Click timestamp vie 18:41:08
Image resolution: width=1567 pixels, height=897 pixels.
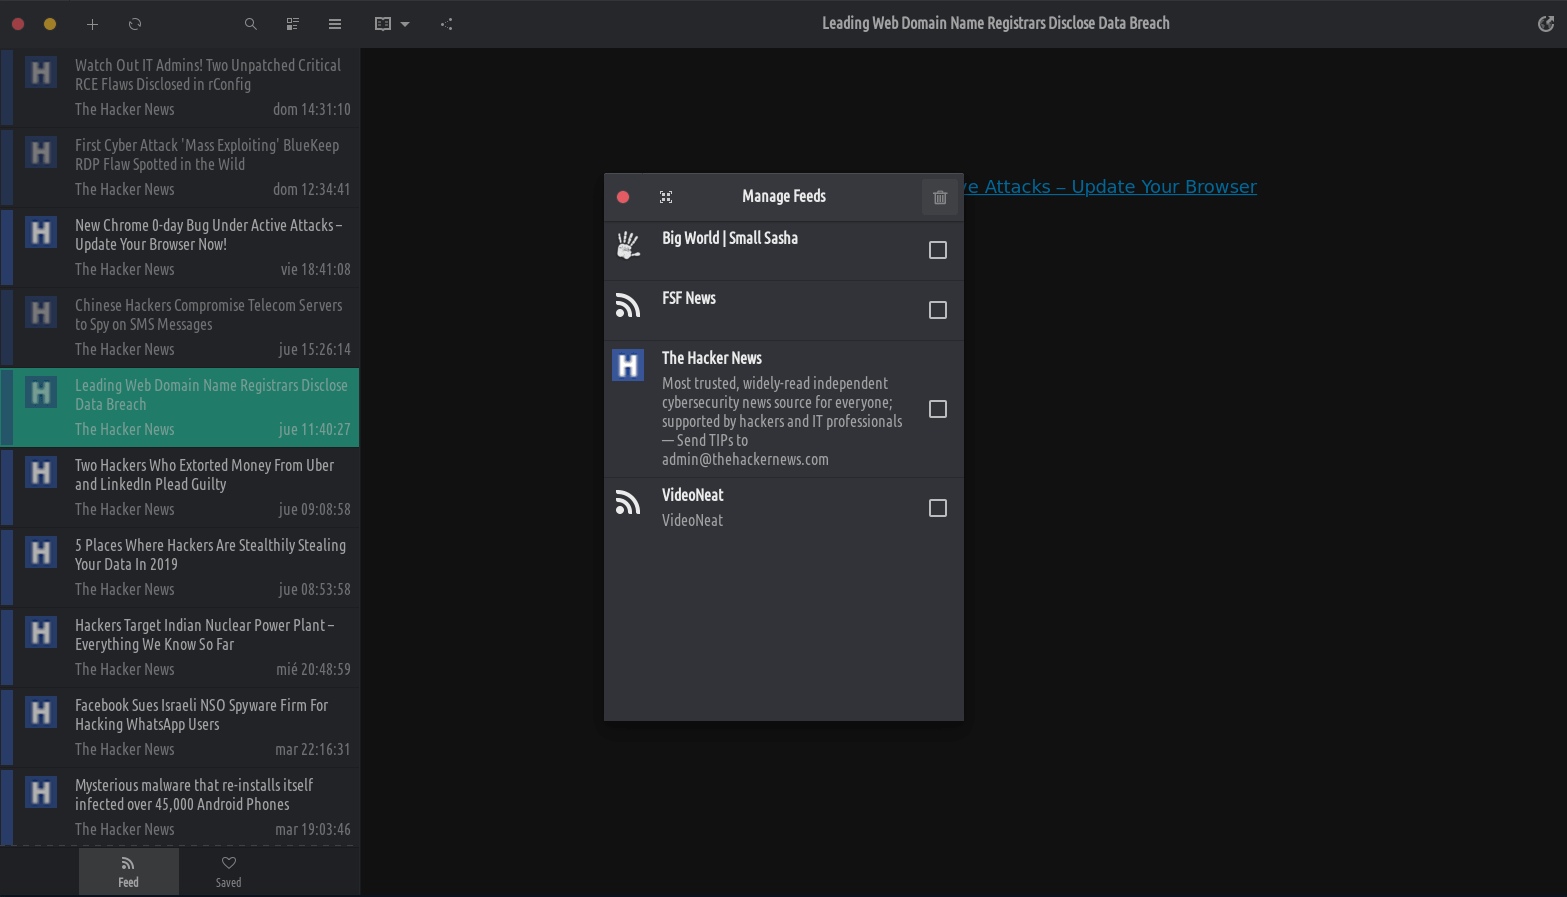click(x=316, y=269)
